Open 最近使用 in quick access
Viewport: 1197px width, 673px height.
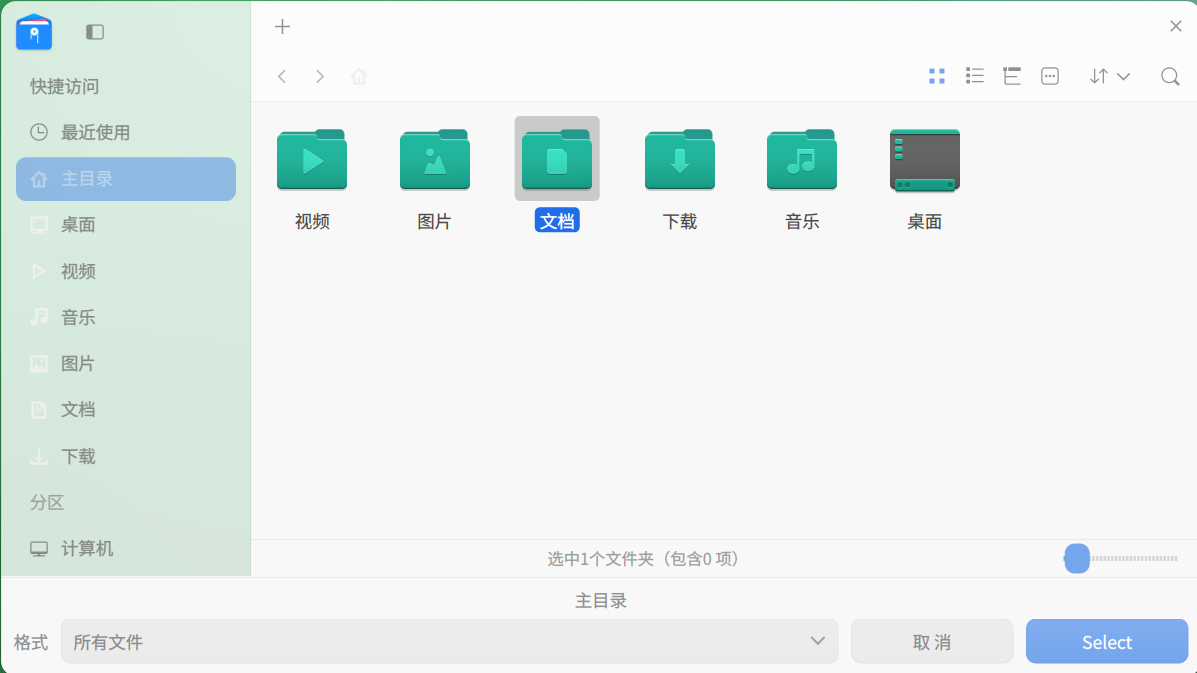coord(126,132)
